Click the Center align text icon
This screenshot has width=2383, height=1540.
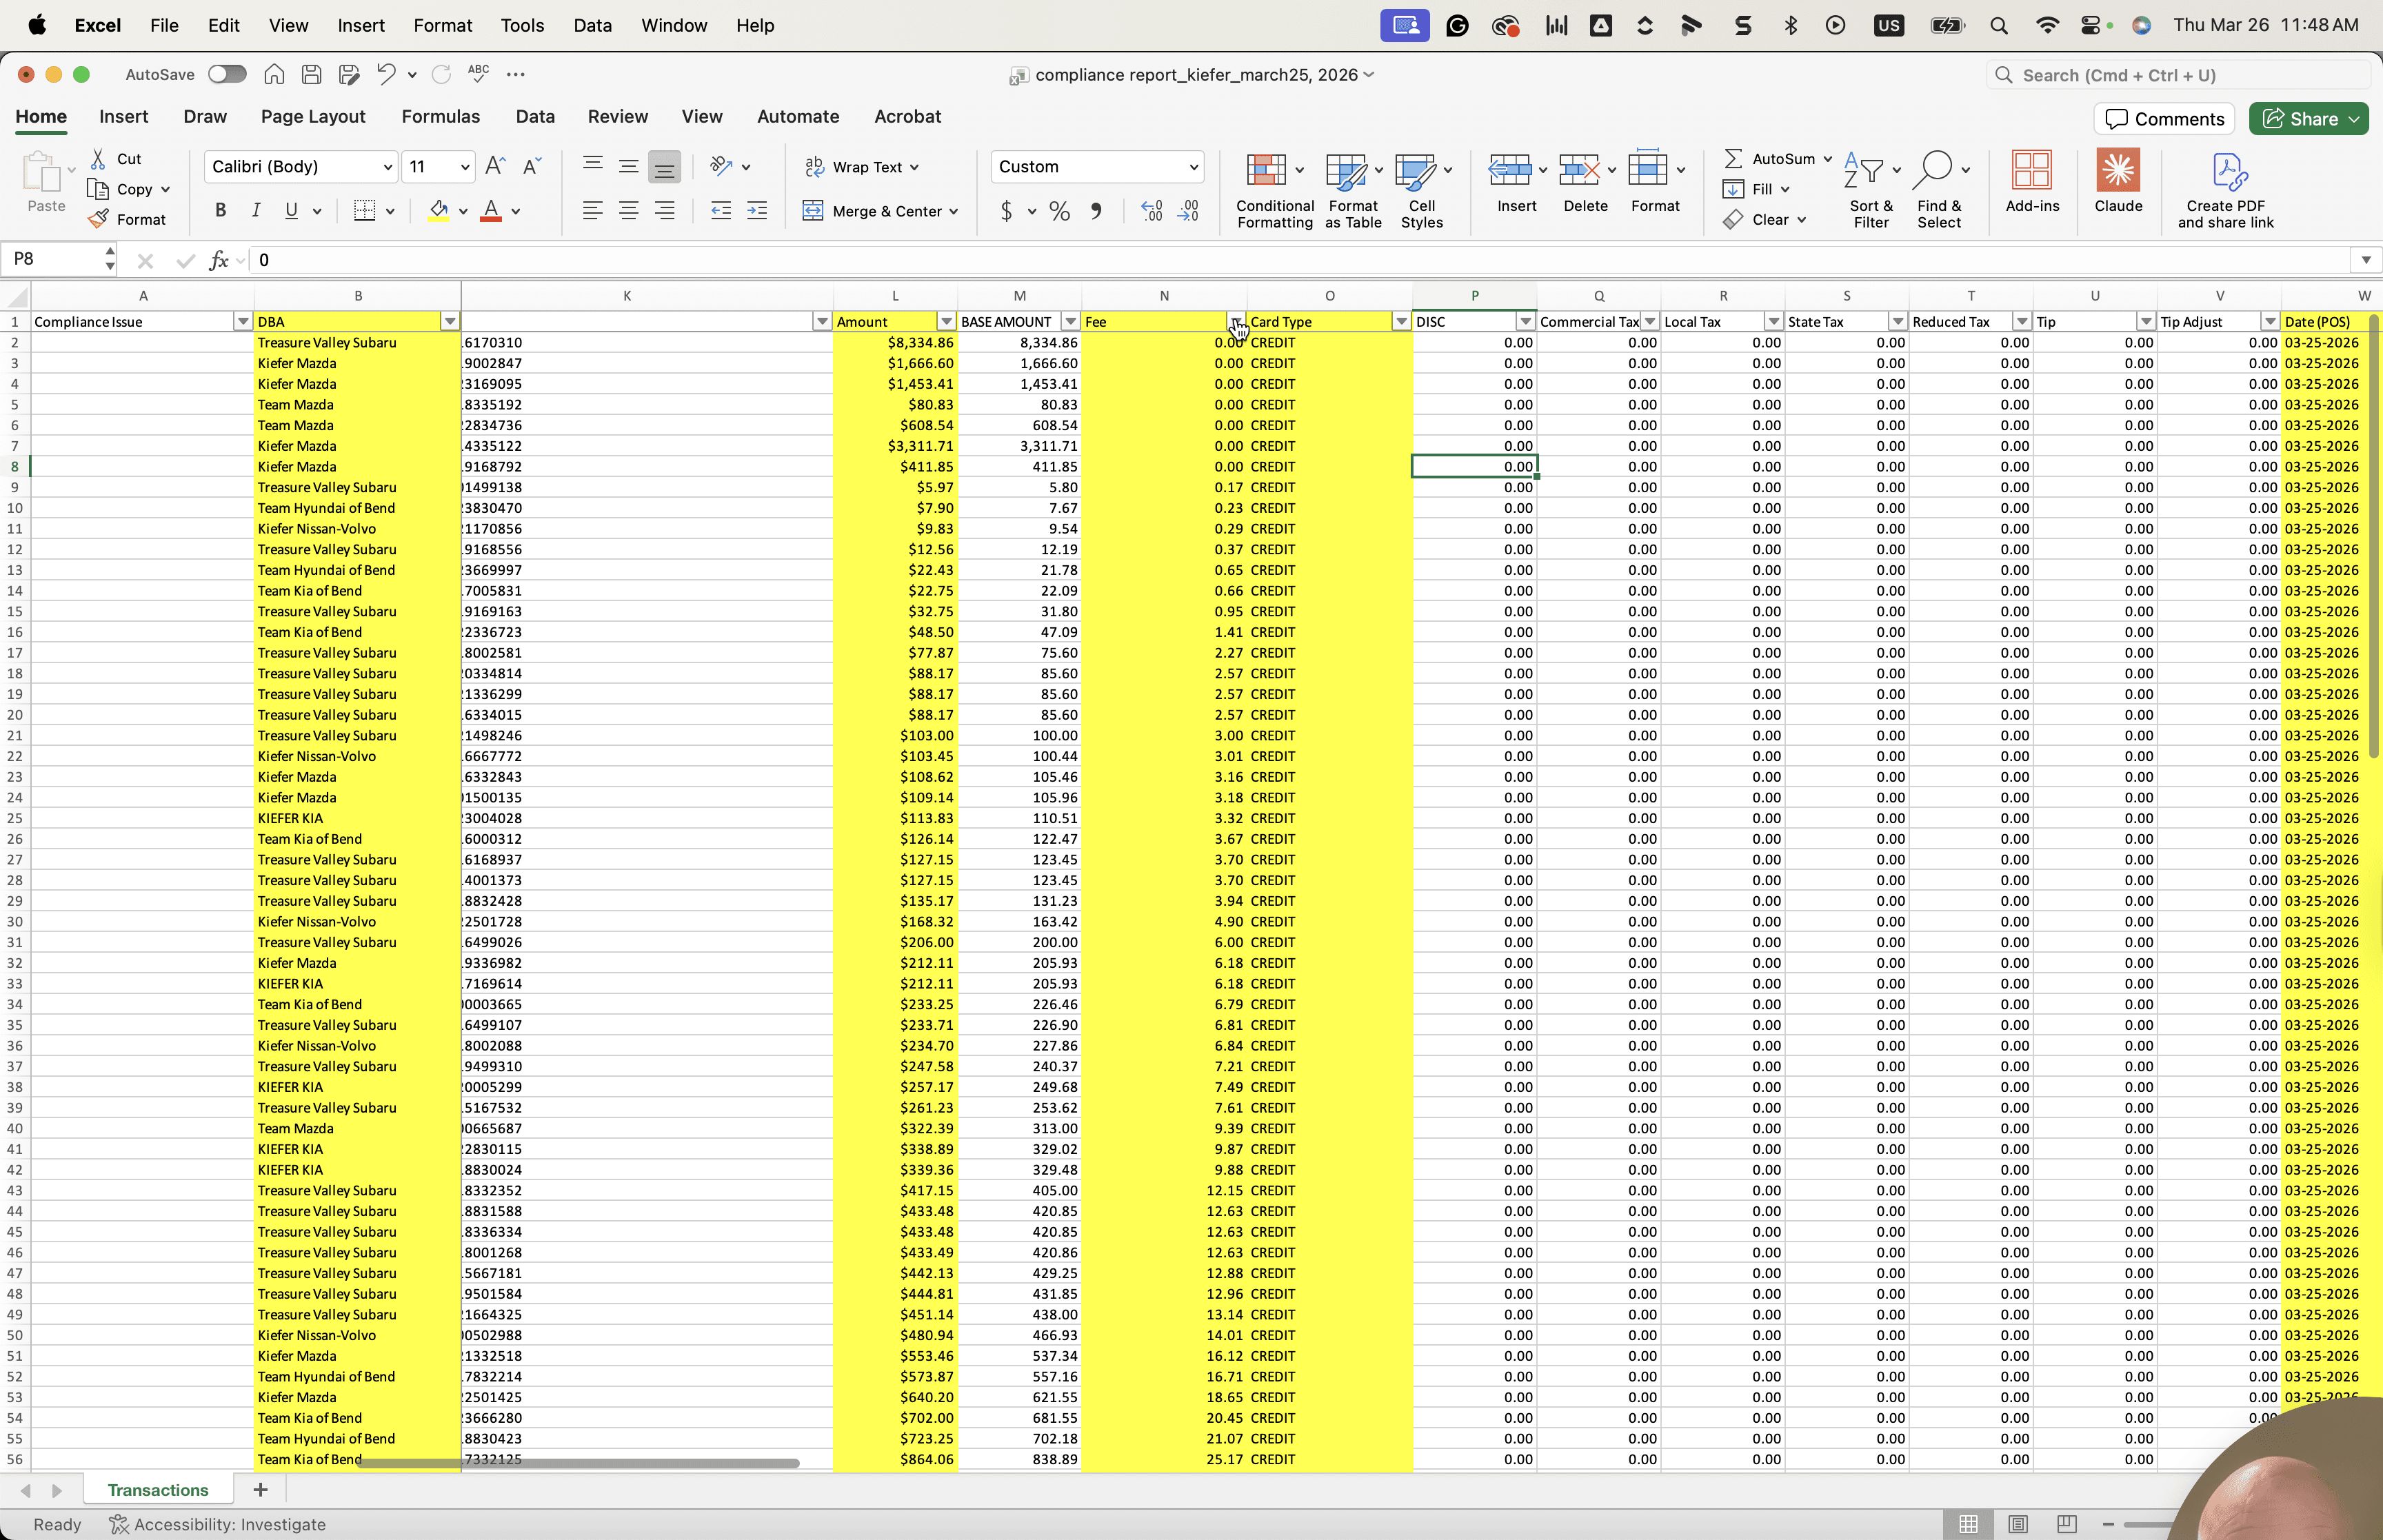[x=629, y=211]
